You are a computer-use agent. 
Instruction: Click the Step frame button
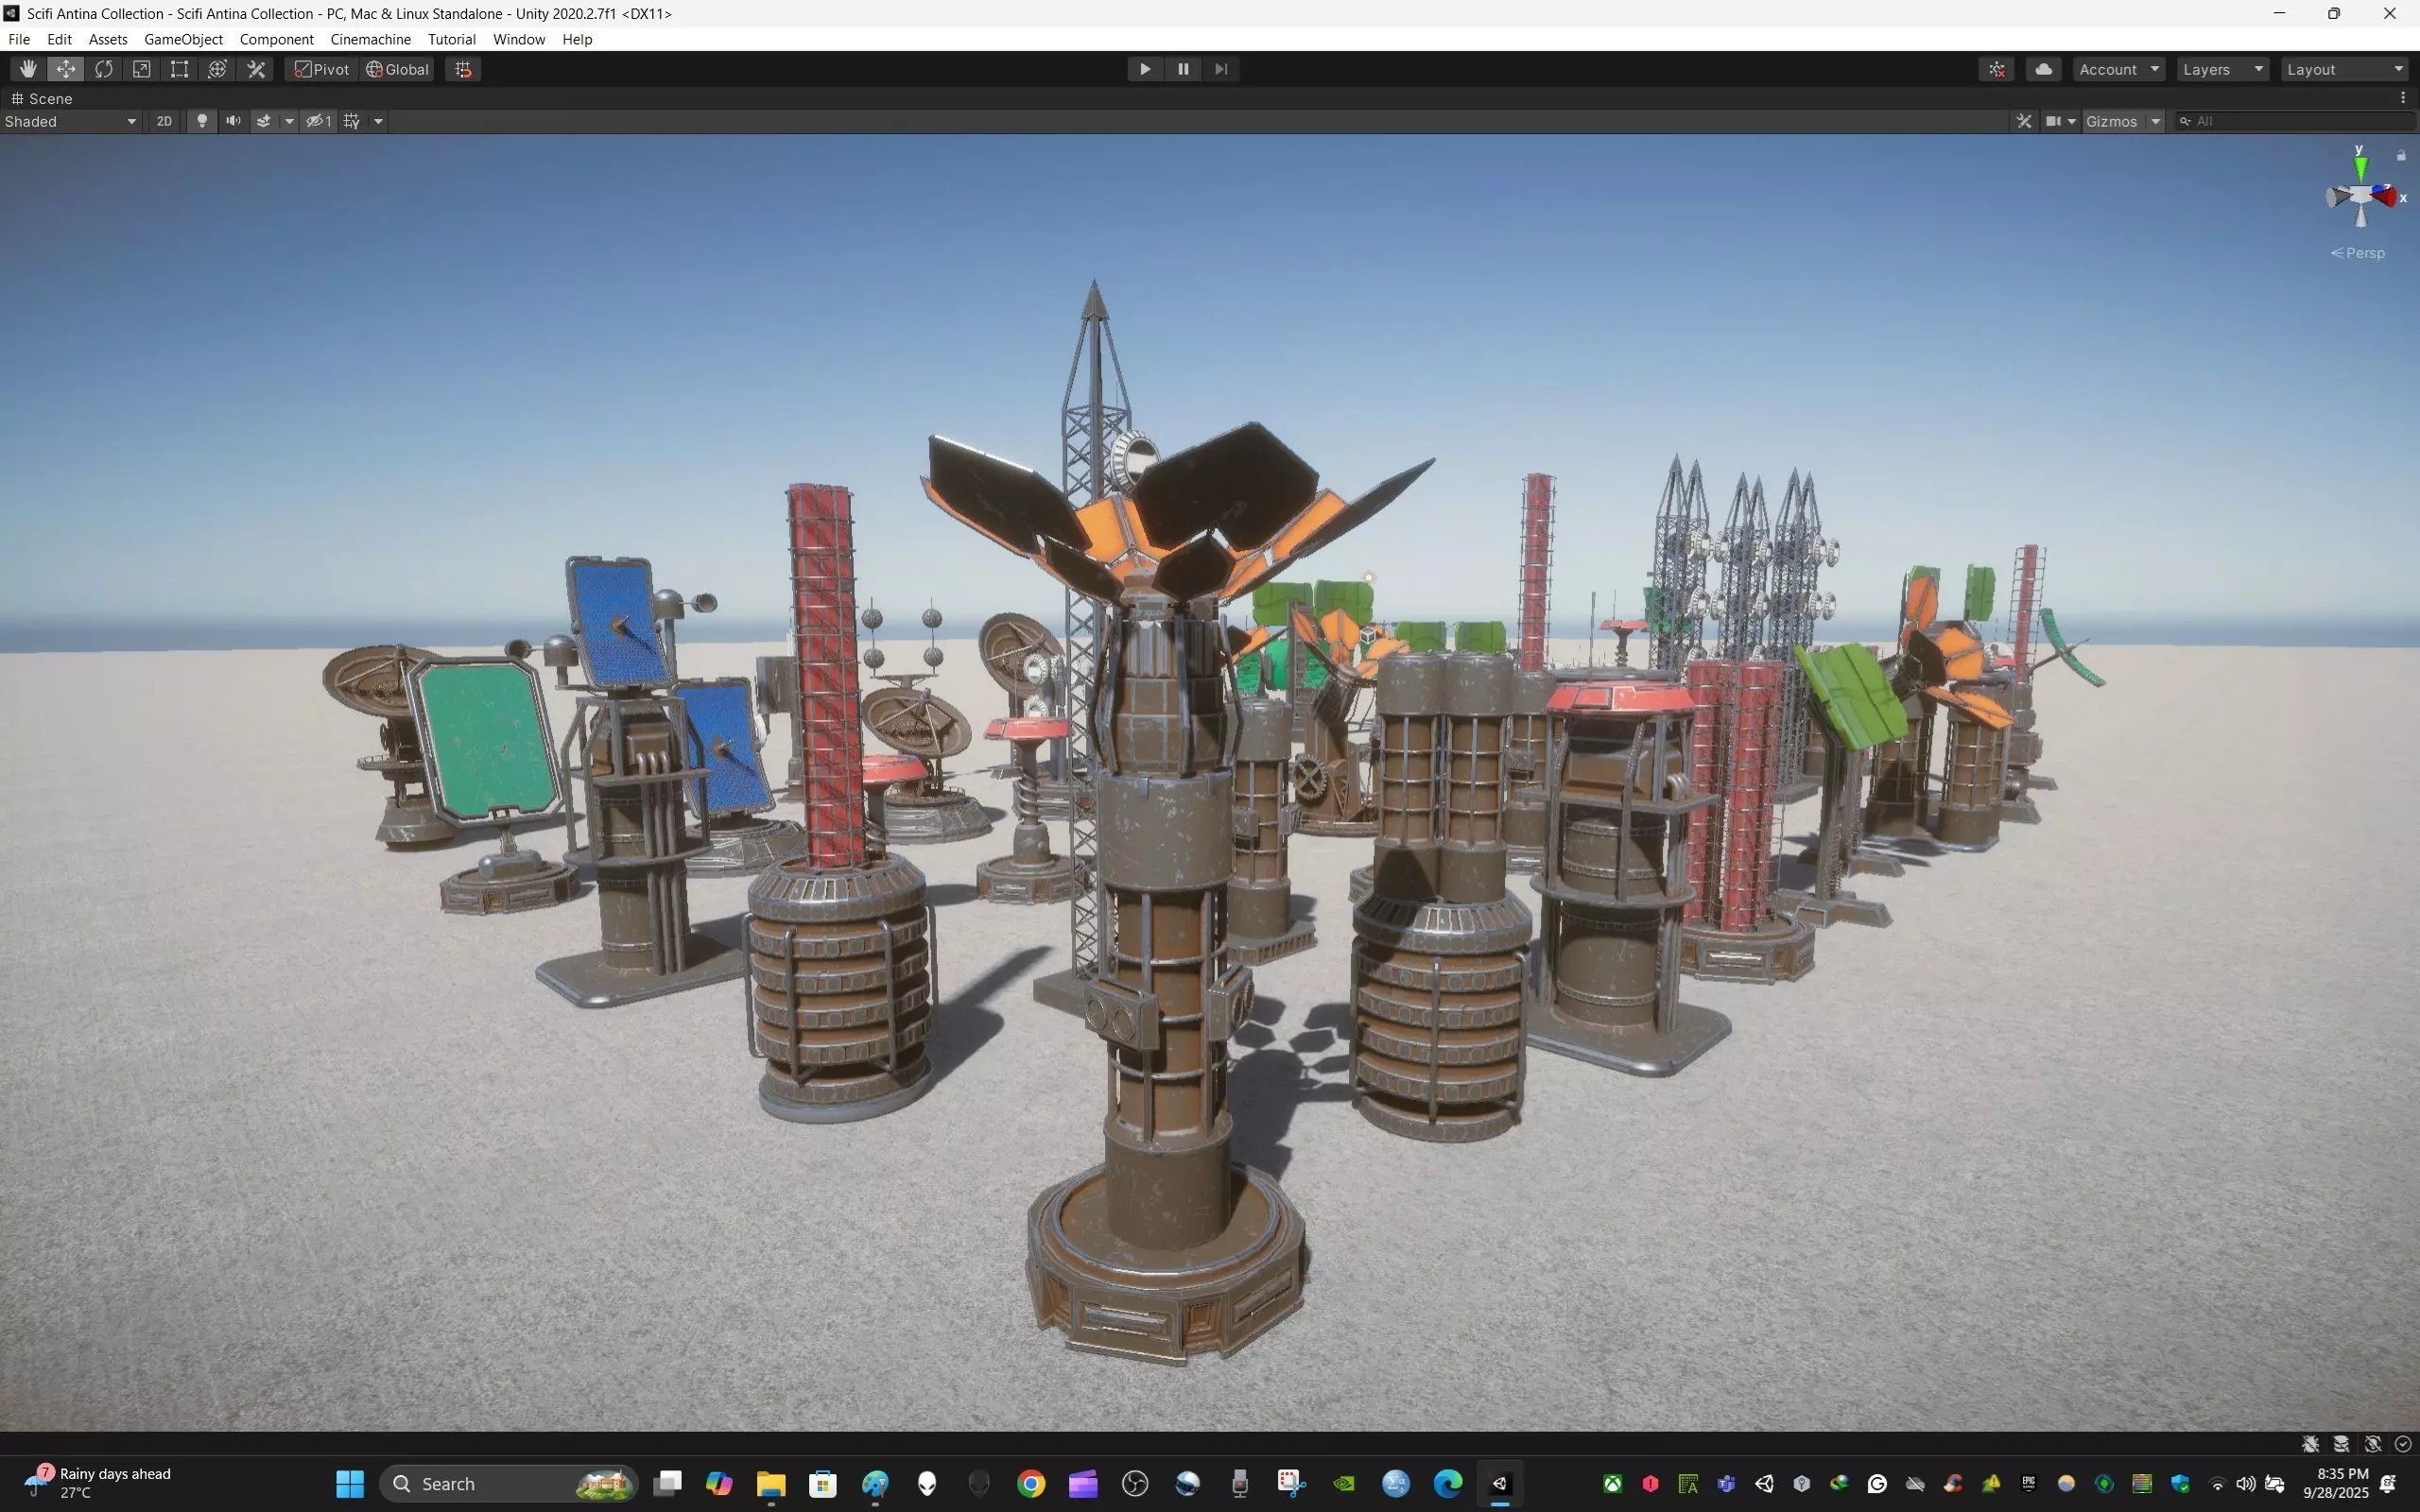pyautogui.click(x=1221, y=69)
